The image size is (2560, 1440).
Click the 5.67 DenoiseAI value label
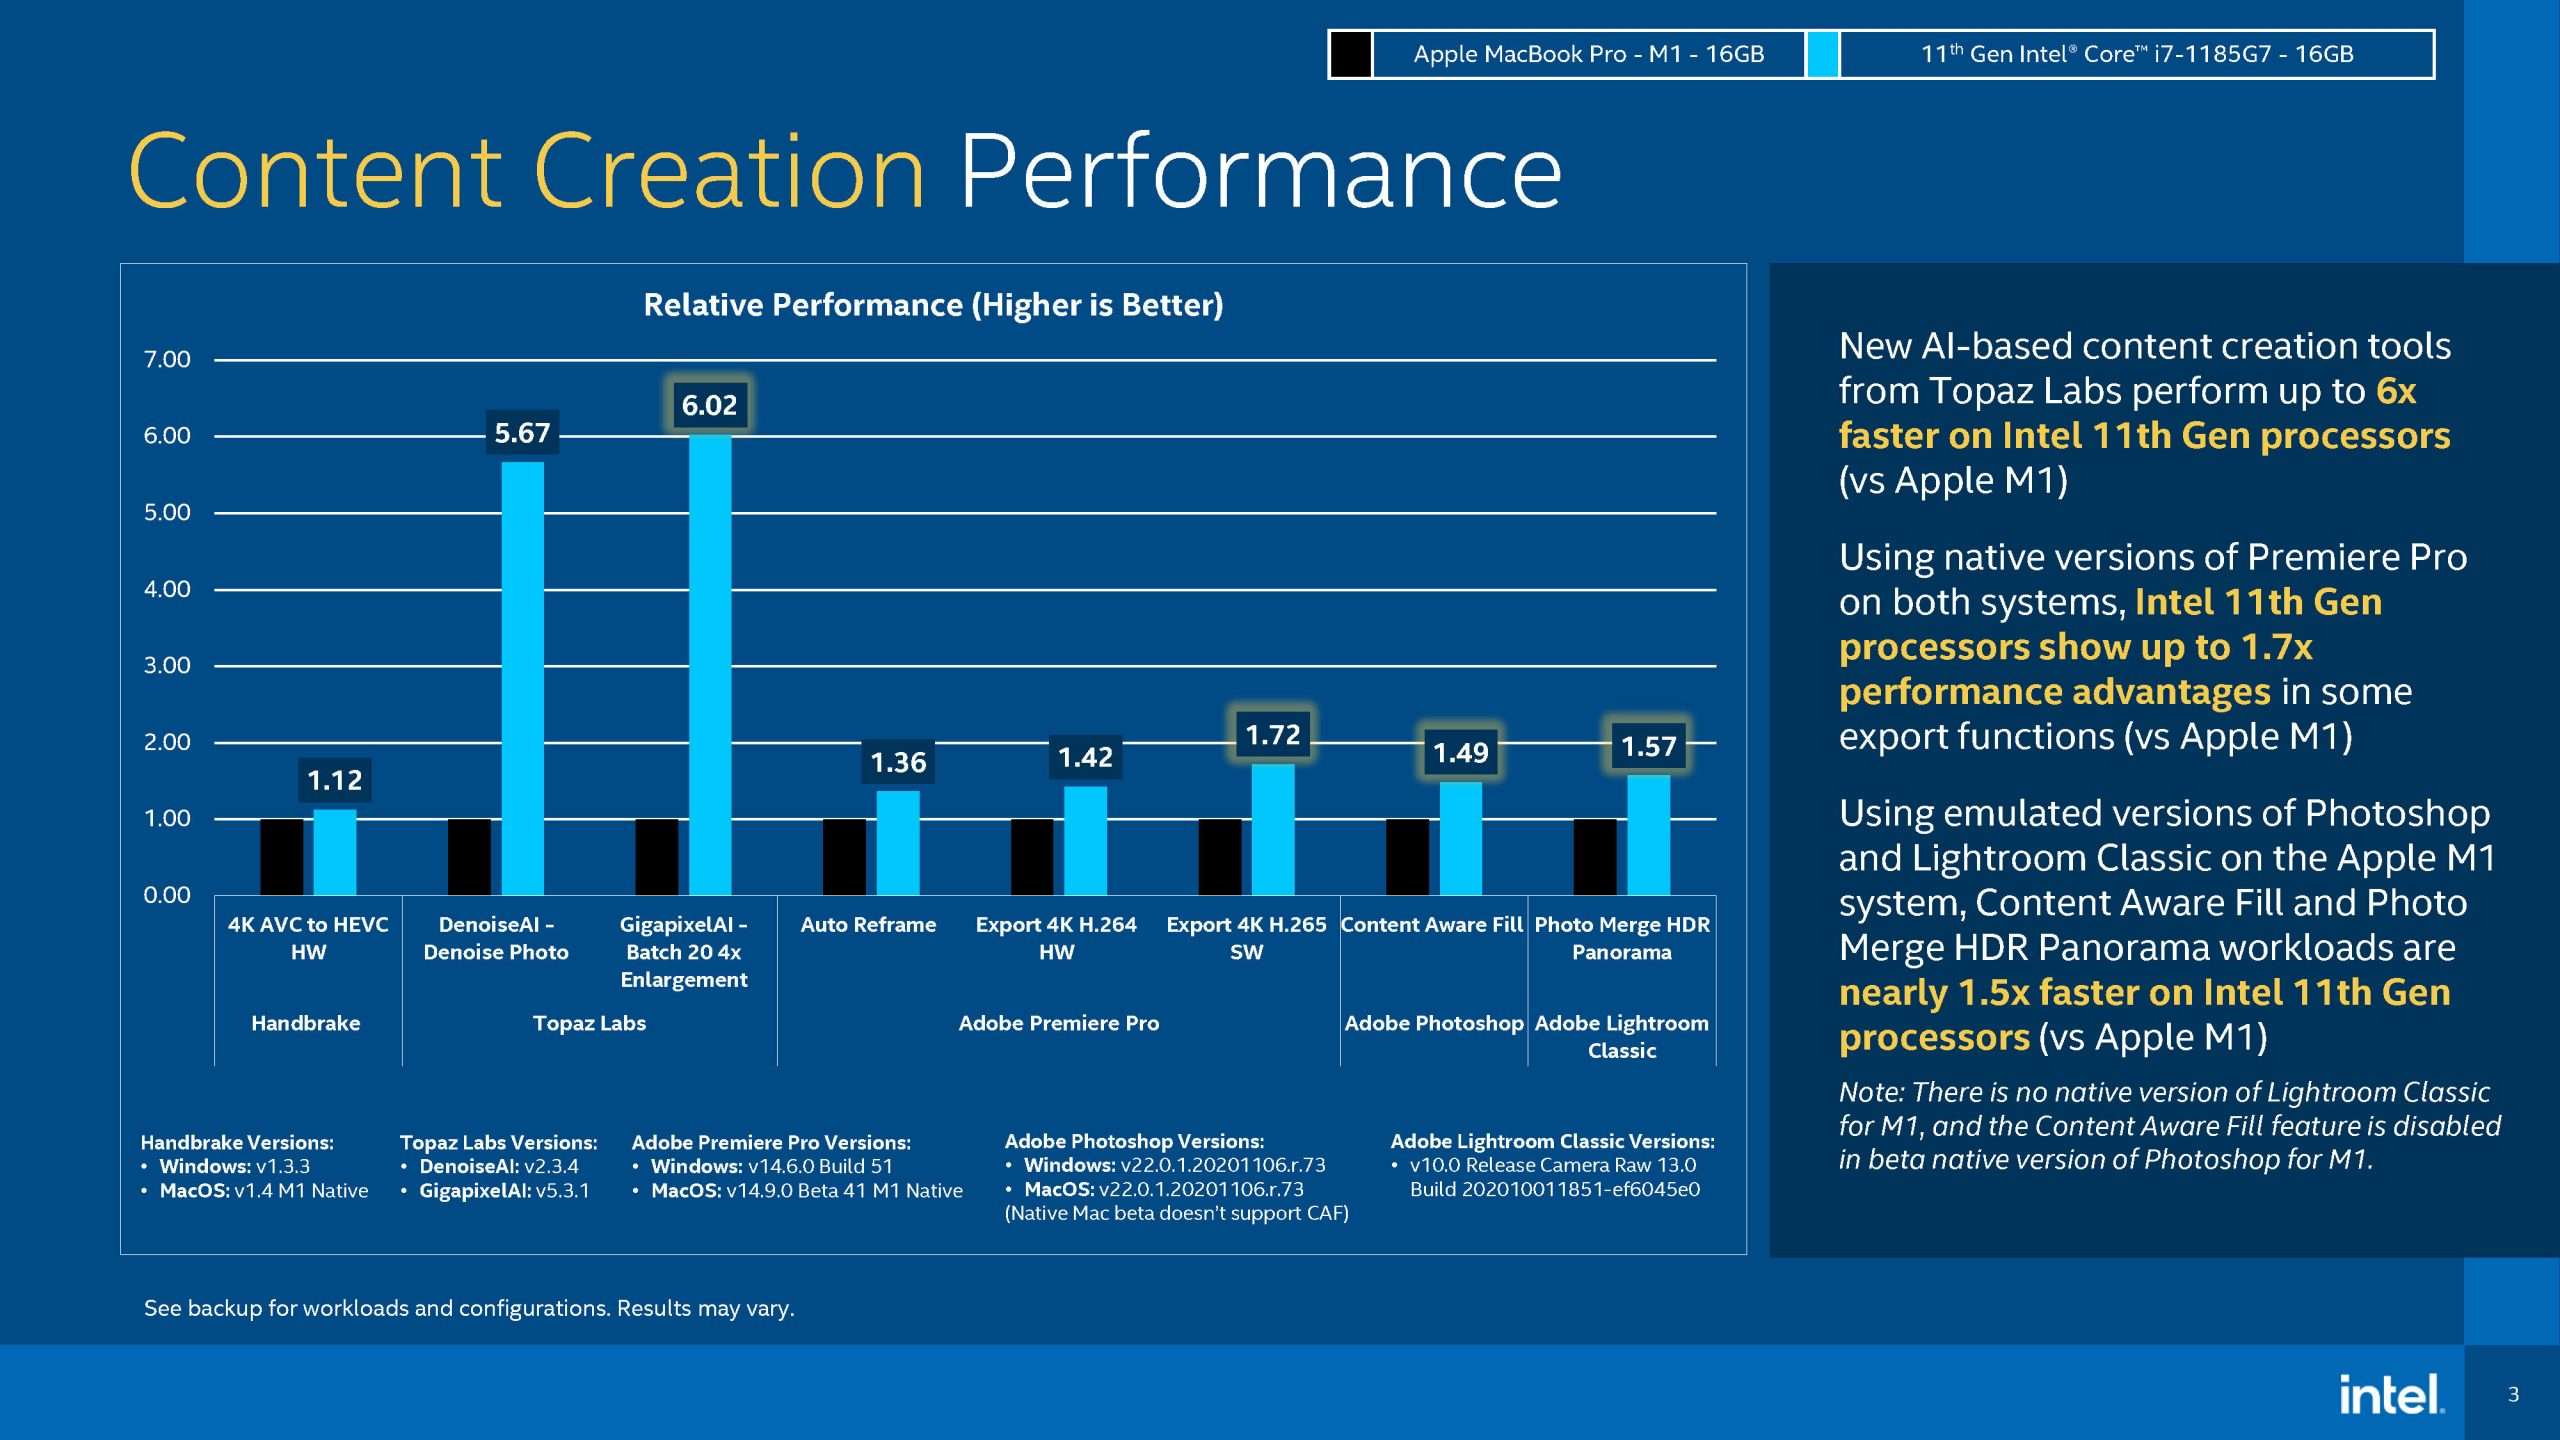pos(522,433)
